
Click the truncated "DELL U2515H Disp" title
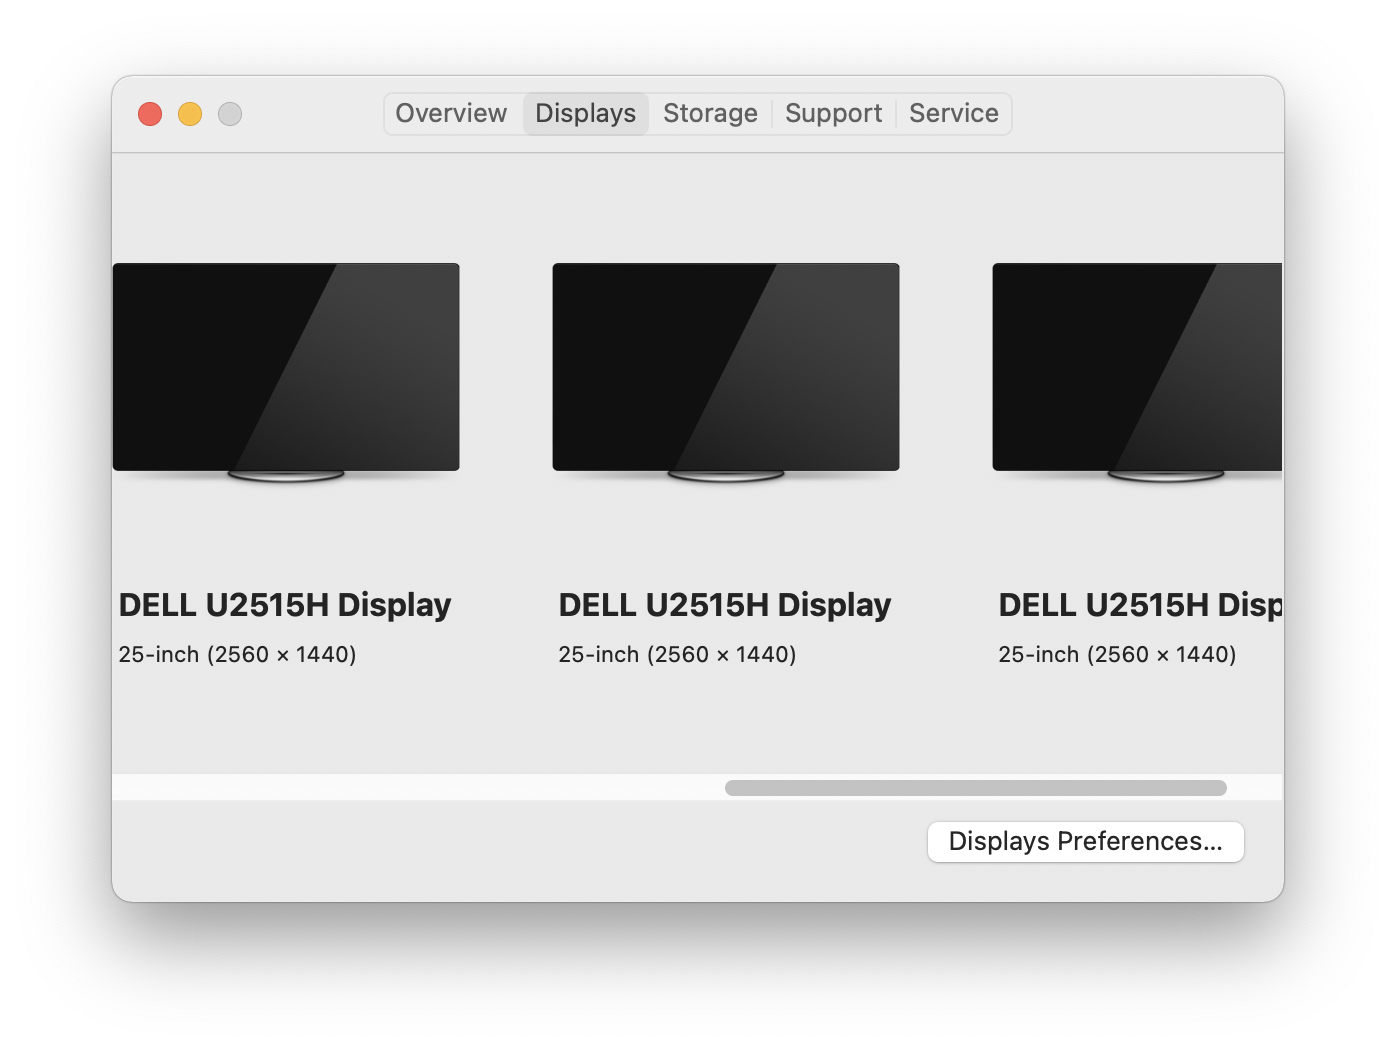pyautogui.click(x=1141, y=605)
